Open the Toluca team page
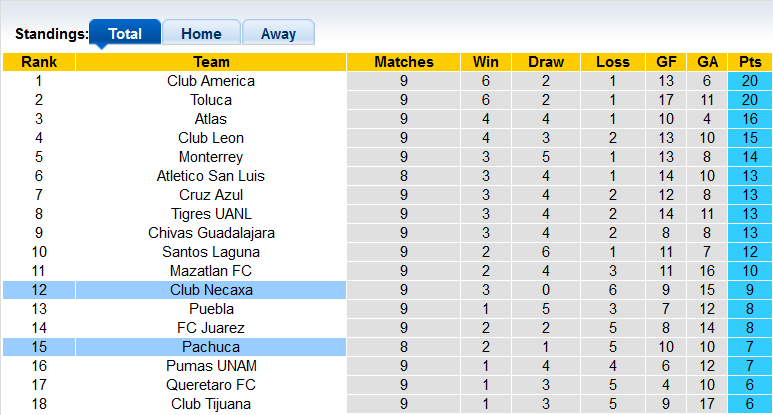773x415 pixels. click(x=211, y=100)
